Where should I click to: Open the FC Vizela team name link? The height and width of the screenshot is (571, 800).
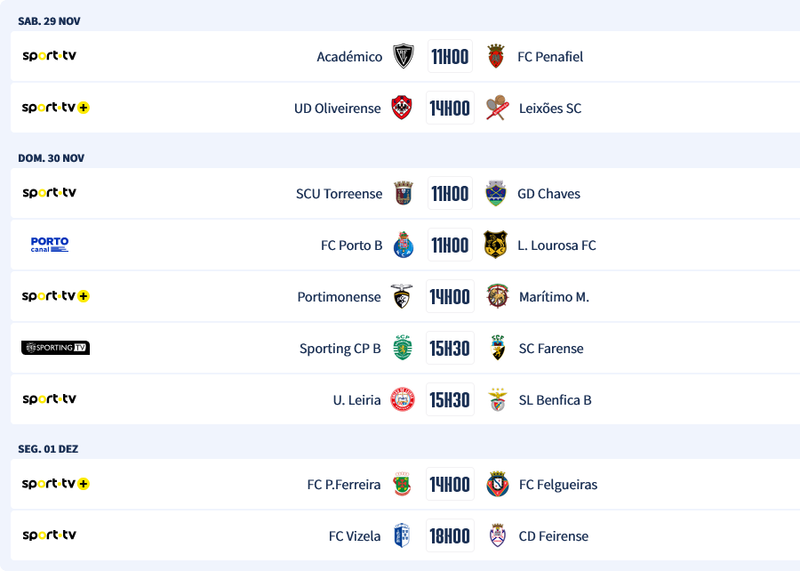coord(354,536)
